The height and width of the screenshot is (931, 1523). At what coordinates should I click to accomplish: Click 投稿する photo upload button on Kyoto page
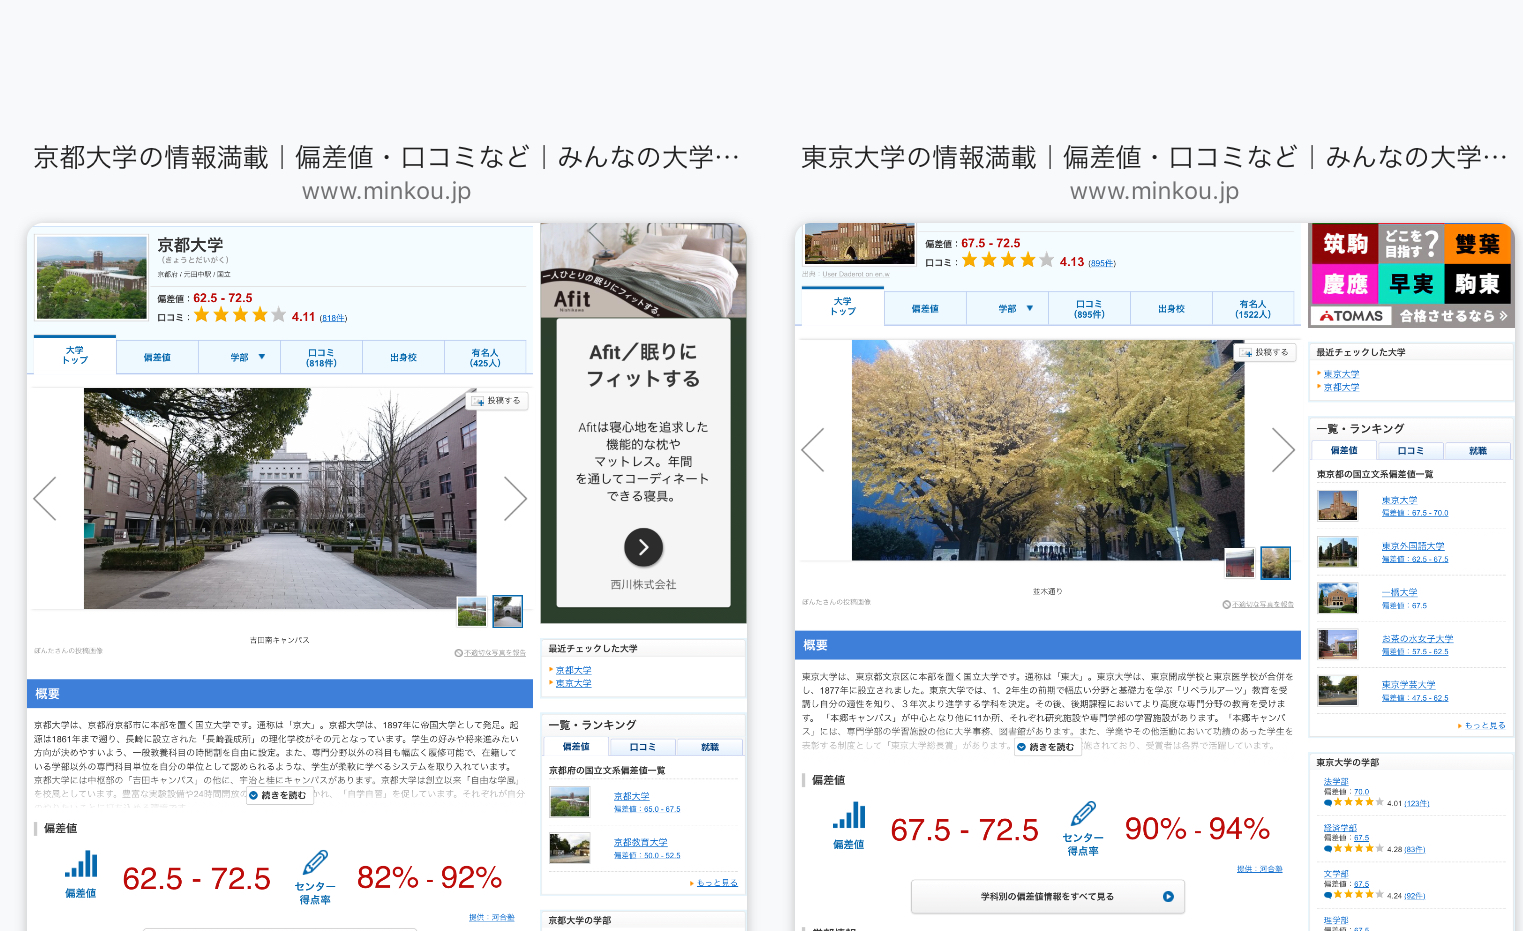coord(497,401)
